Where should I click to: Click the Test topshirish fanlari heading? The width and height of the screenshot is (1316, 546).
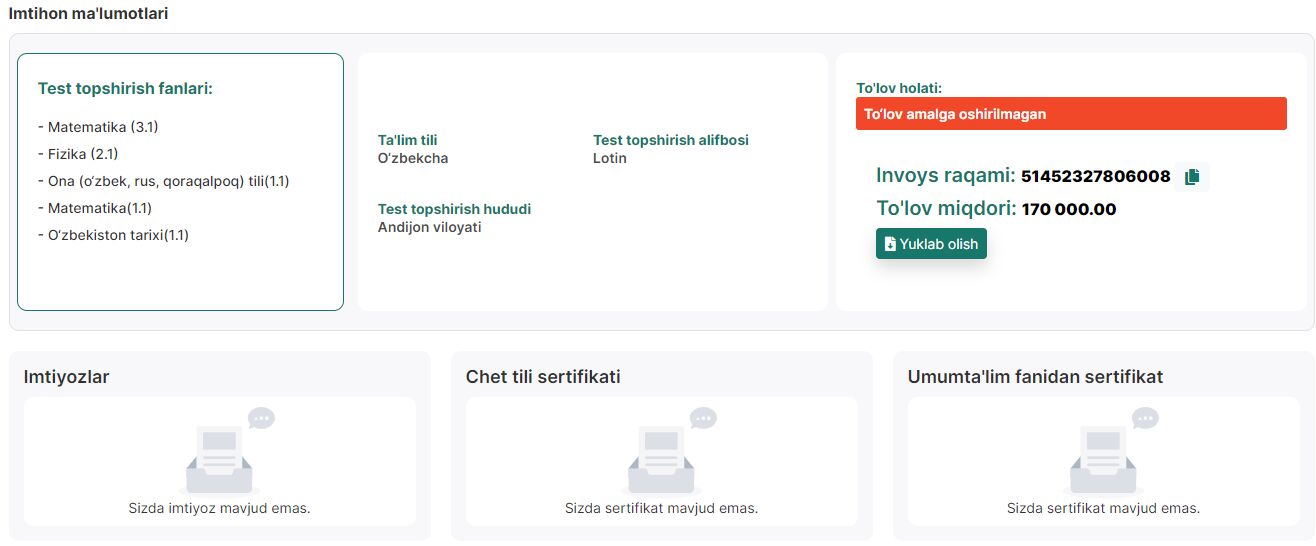coord(125,88)
